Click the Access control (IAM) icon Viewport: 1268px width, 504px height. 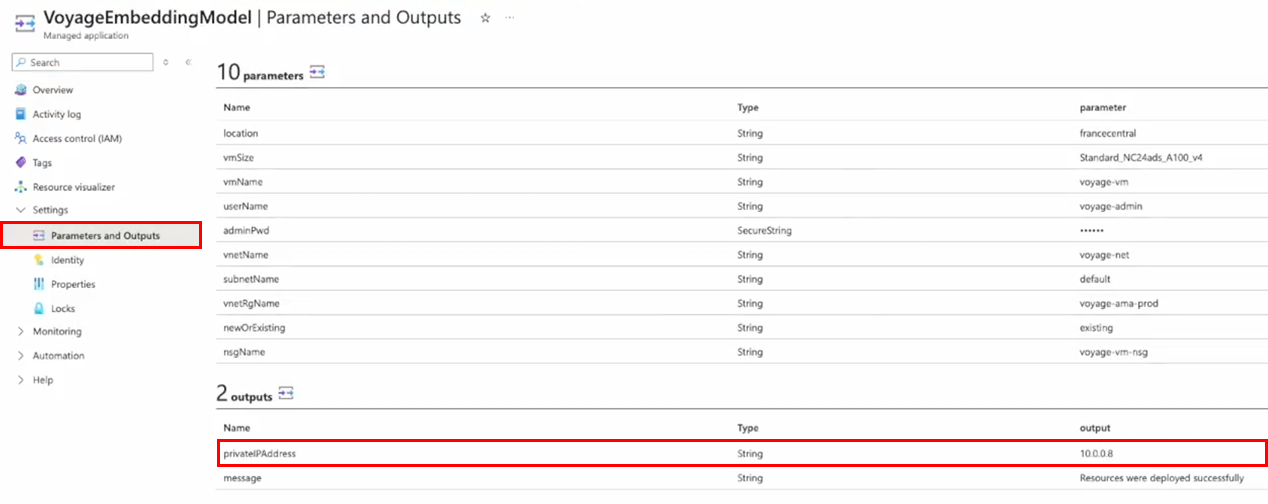click(x=21, y=138)
